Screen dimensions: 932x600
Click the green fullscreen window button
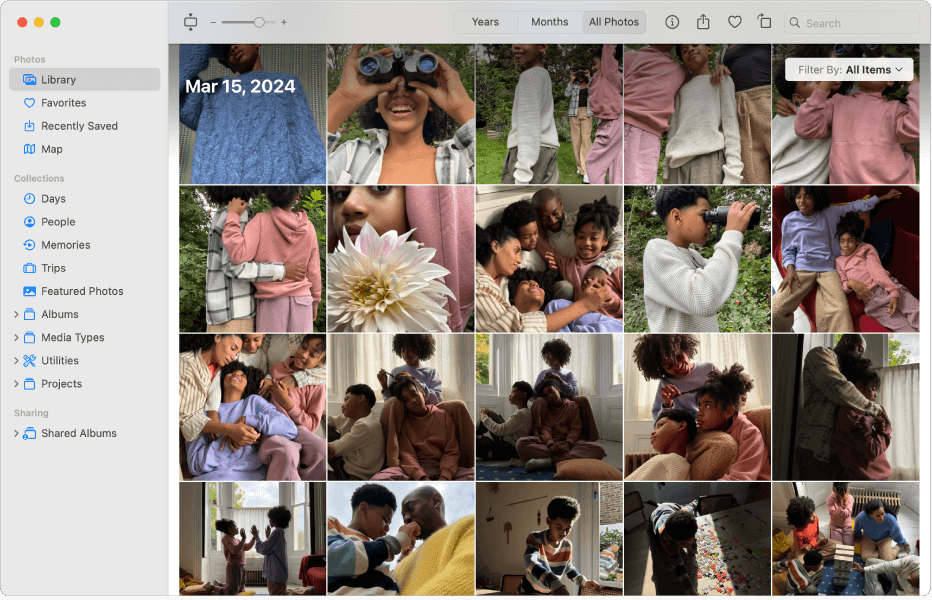click(55, 22)
